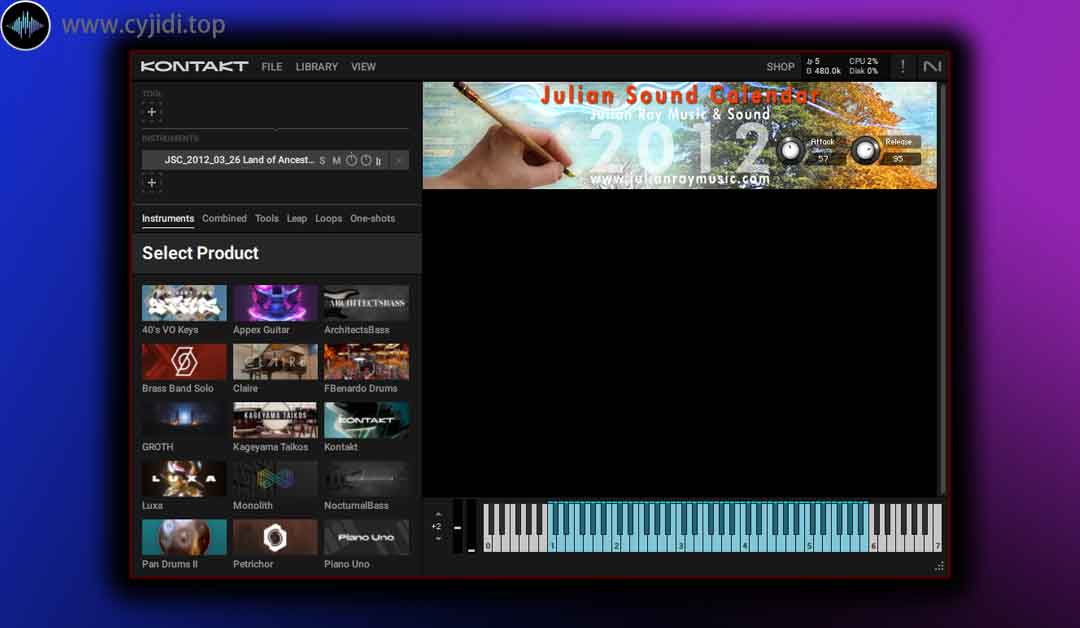1080x628 pixels.
Task: Select the Appex Guitar product thumbnail
Action: click(x=276, y=303)
